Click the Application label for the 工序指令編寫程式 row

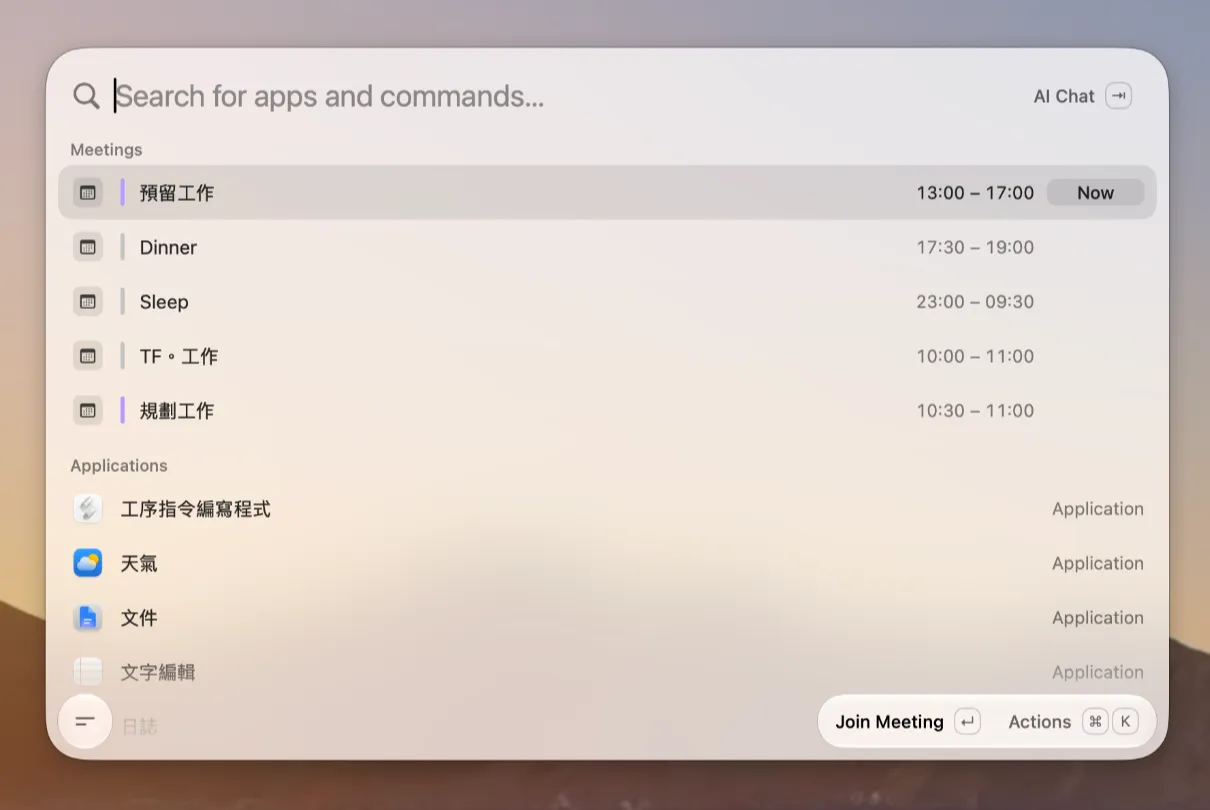[1097, 509]
